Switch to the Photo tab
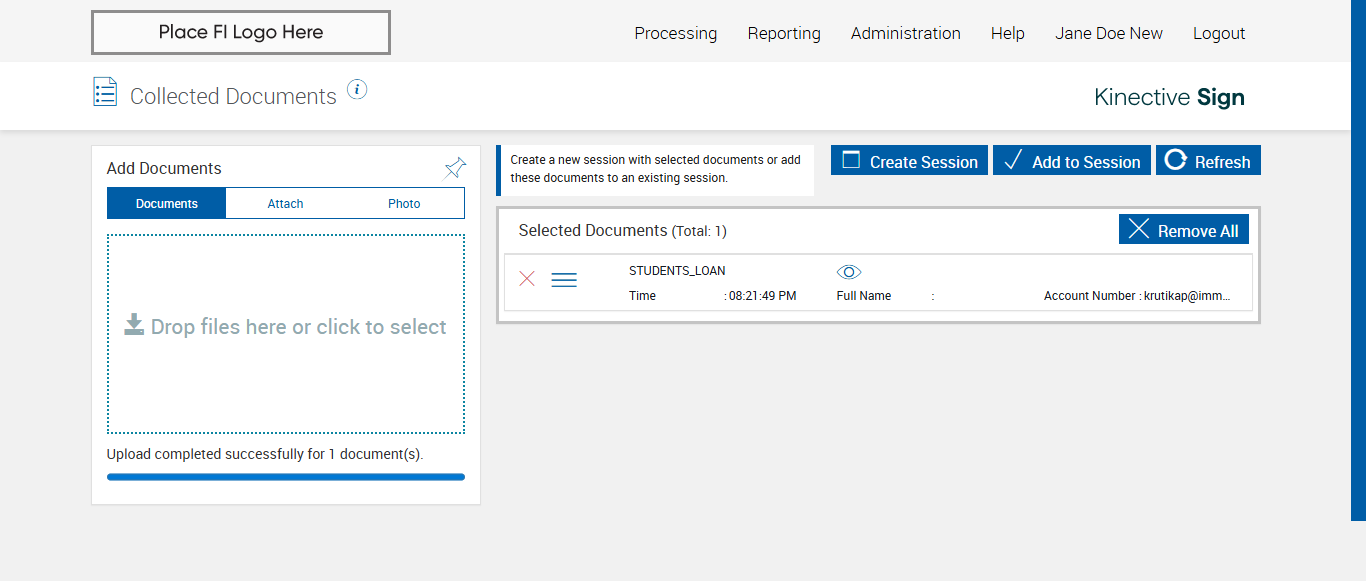The height and width of the screenshot is (581, 1366). 404,203
